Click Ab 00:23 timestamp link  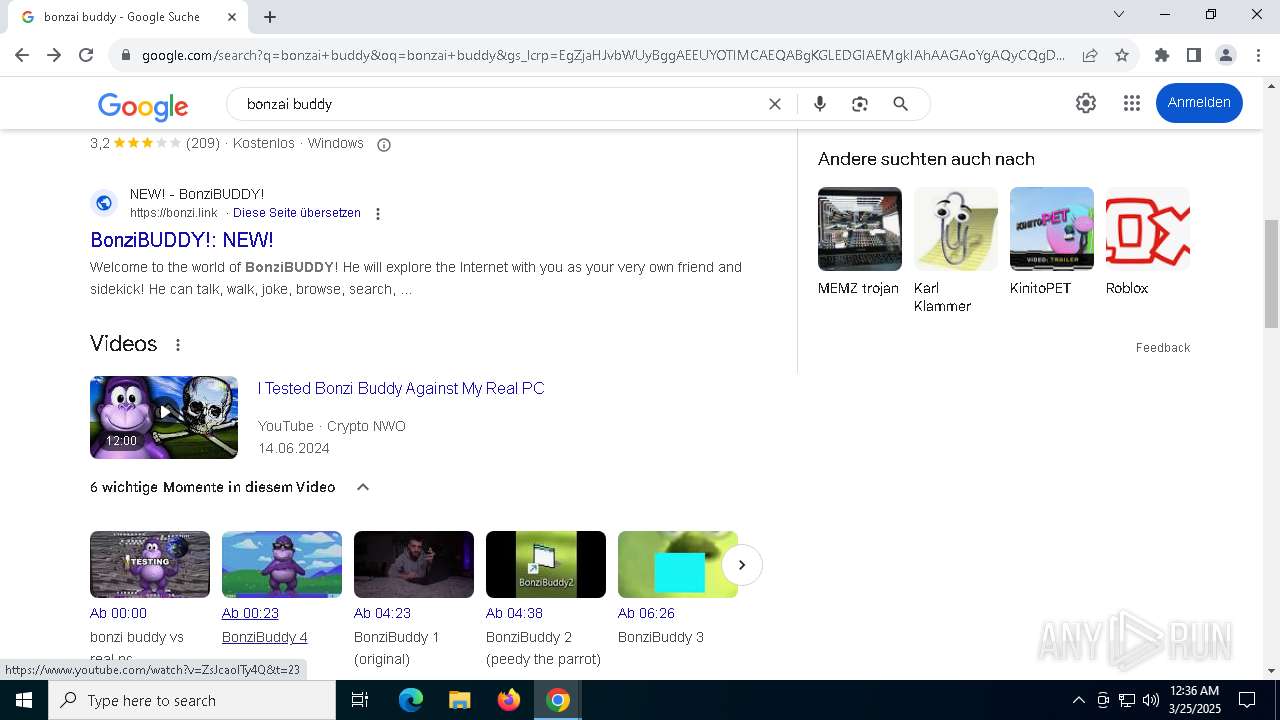pos(250,613)
